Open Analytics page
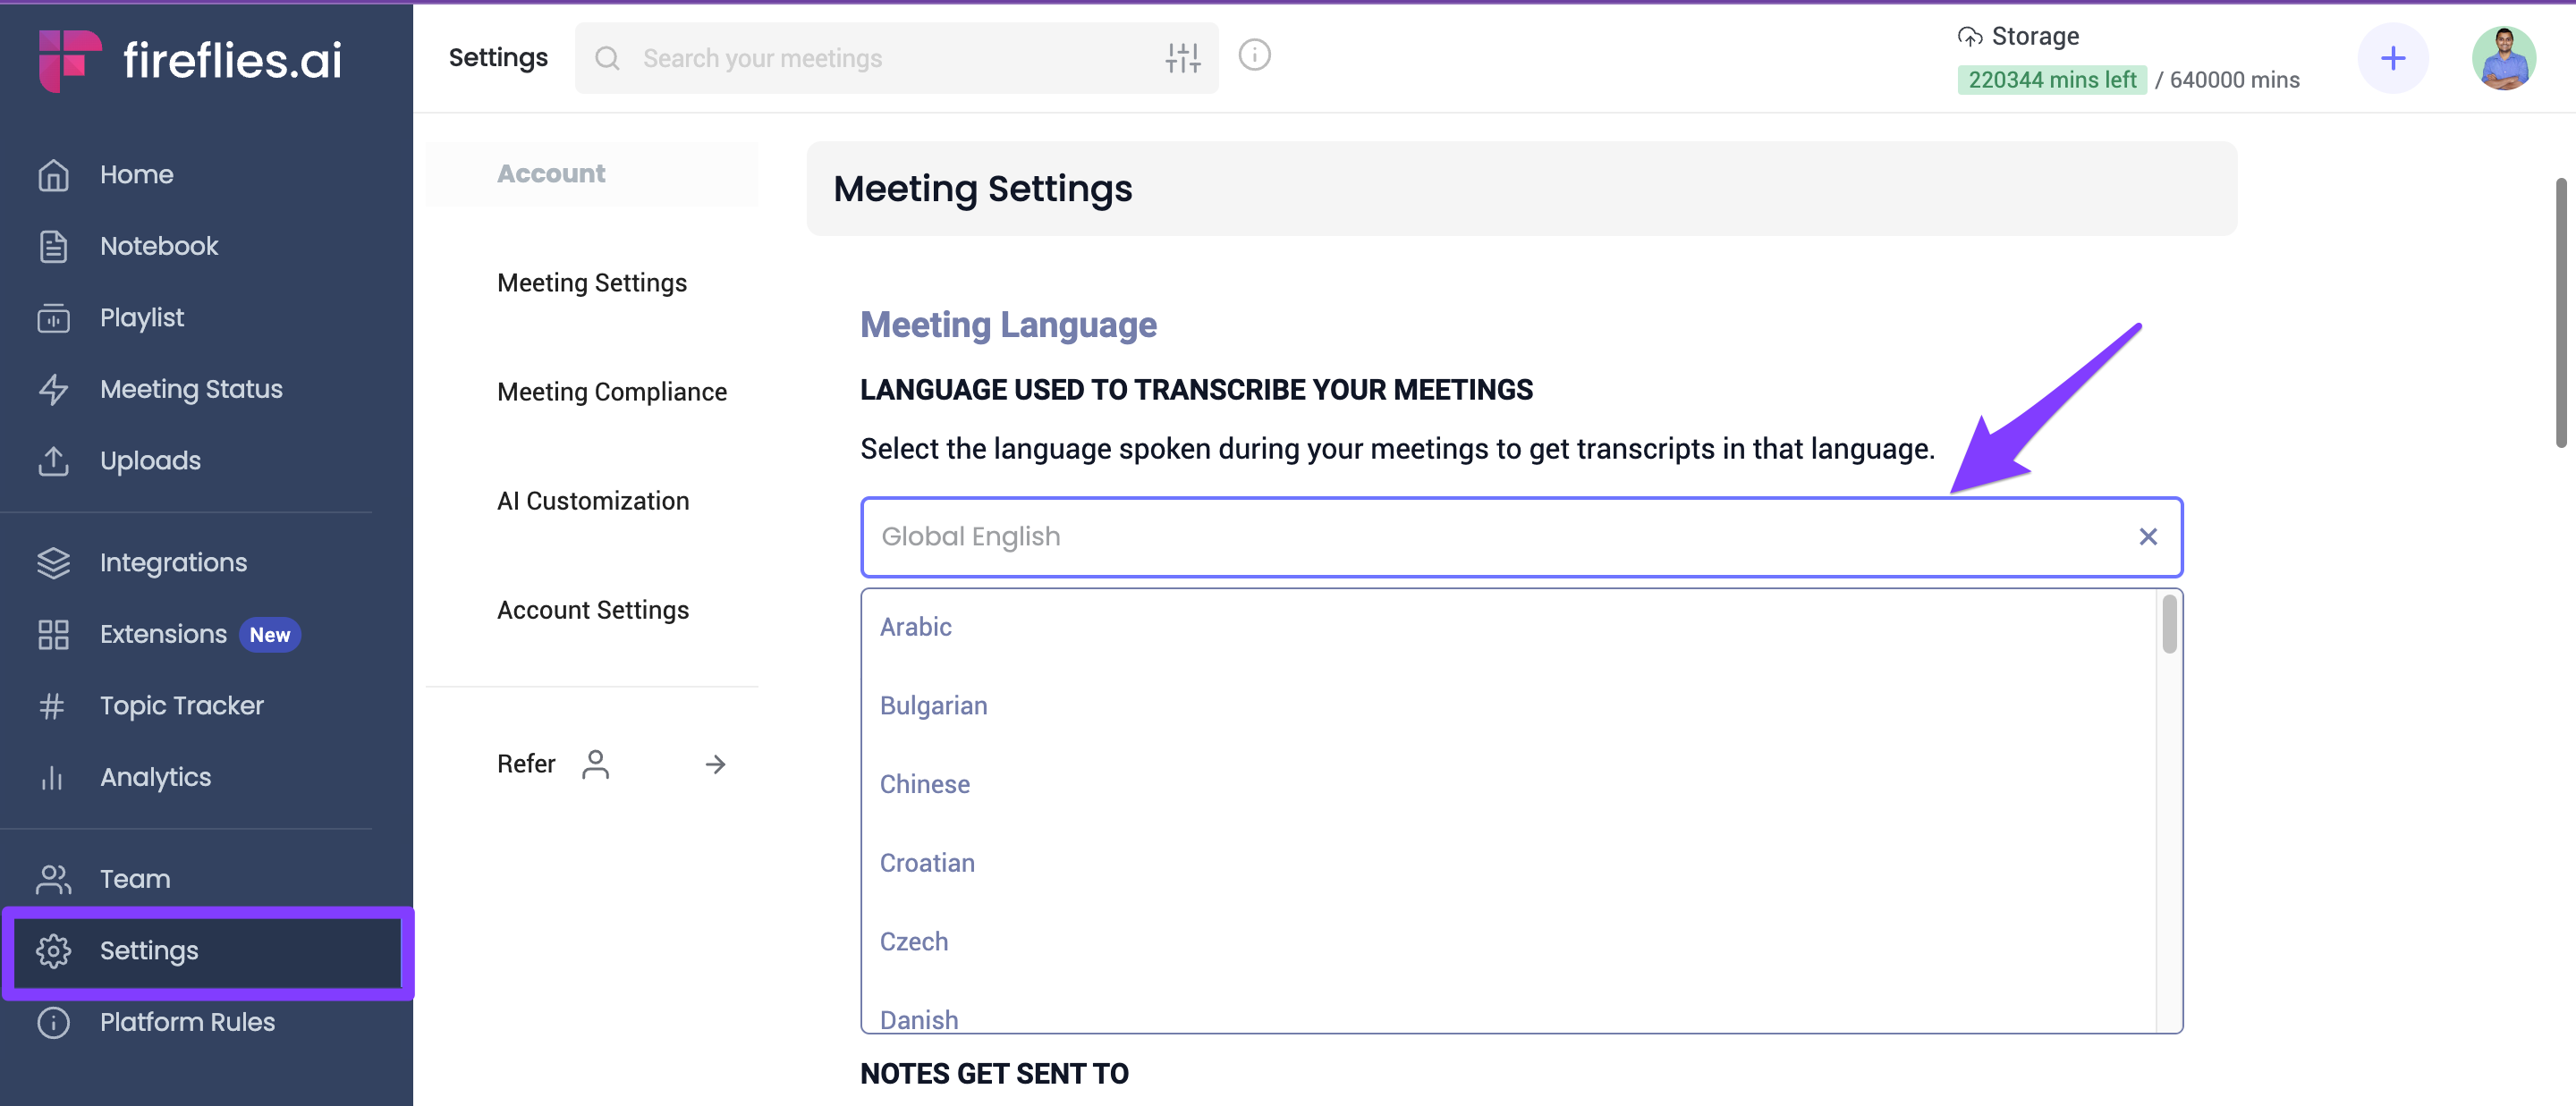The width and height of the screenshot is (2576, 1106). pos(155,777)
